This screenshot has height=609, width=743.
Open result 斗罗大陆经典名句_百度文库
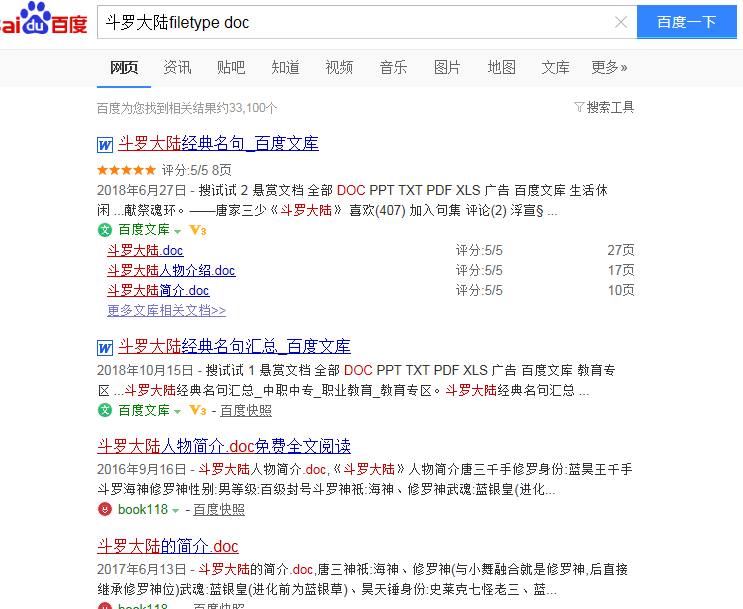coord(218,144)
